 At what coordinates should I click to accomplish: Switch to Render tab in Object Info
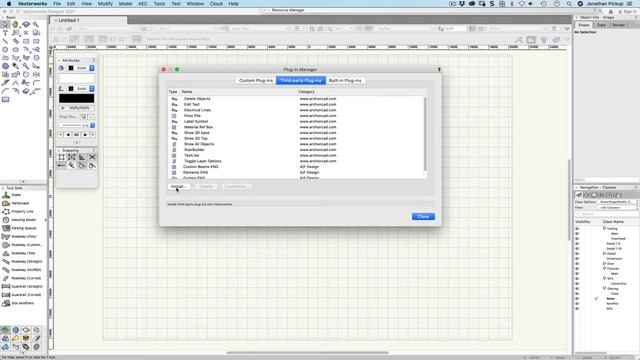coord(619,25)
